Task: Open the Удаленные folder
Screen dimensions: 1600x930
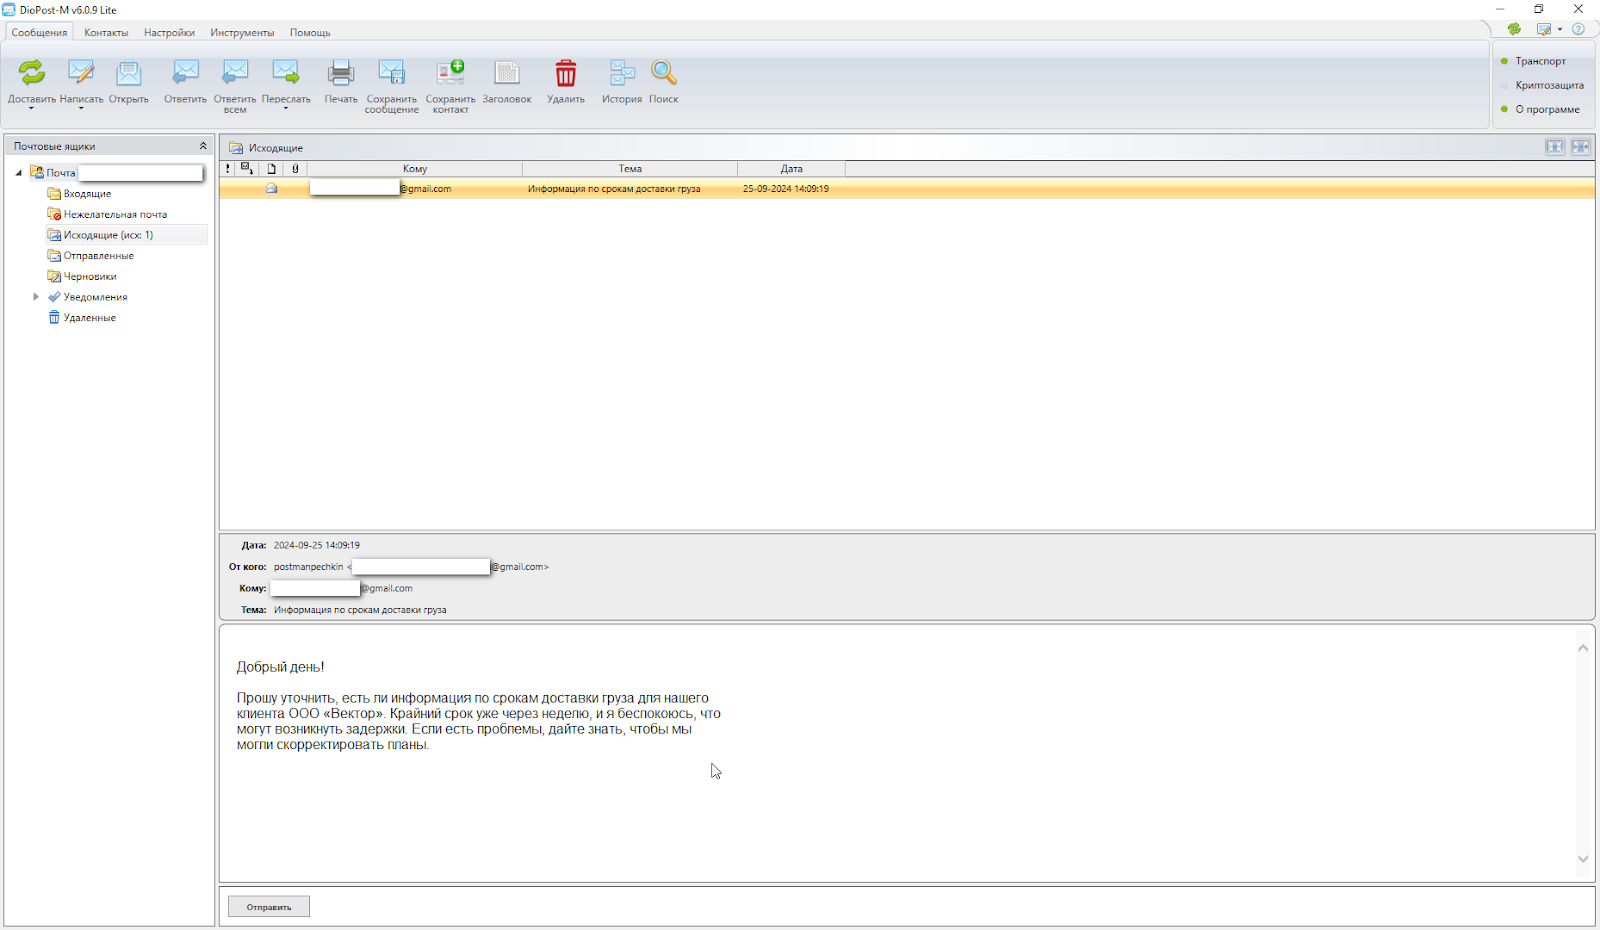Action: [89, 318]
